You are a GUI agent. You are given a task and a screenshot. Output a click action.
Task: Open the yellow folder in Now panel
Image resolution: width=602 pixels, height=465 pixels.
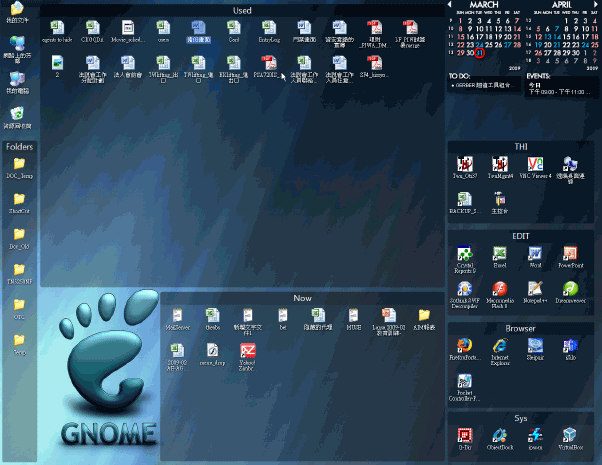point(424,319)
